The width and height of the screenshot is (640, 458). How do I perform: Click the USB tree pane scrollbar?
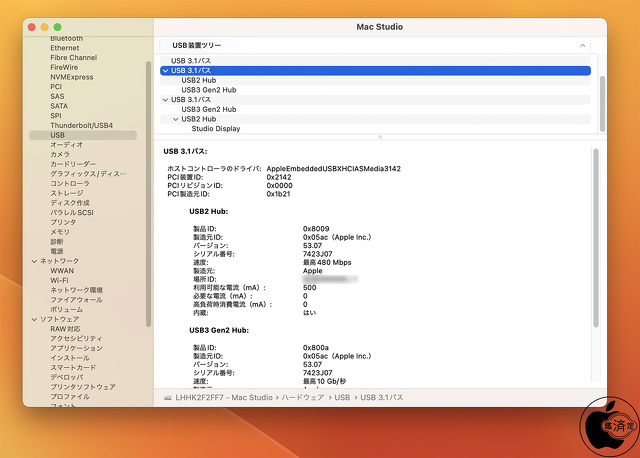coord(602,104)
